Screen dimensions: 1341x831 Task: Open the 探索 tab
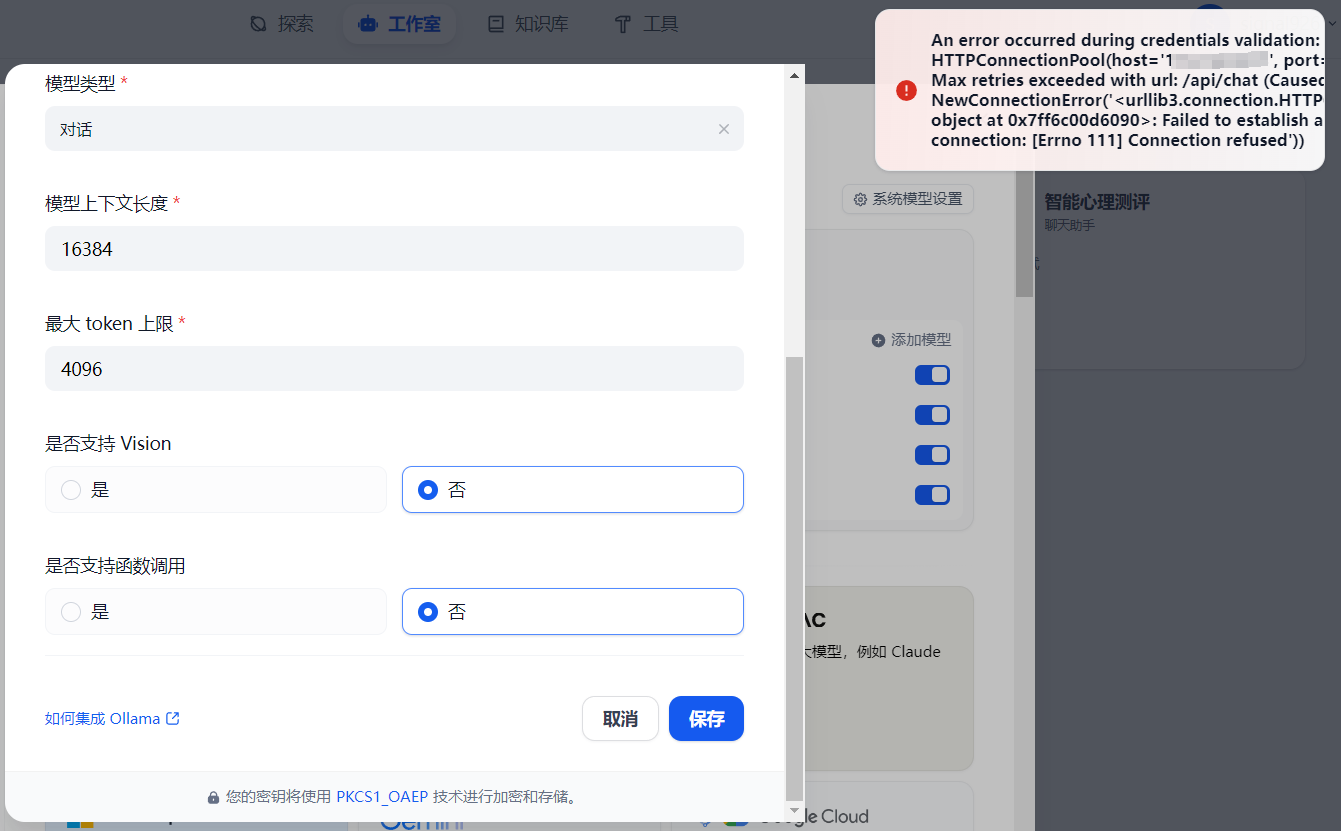[x=281, y=24]
